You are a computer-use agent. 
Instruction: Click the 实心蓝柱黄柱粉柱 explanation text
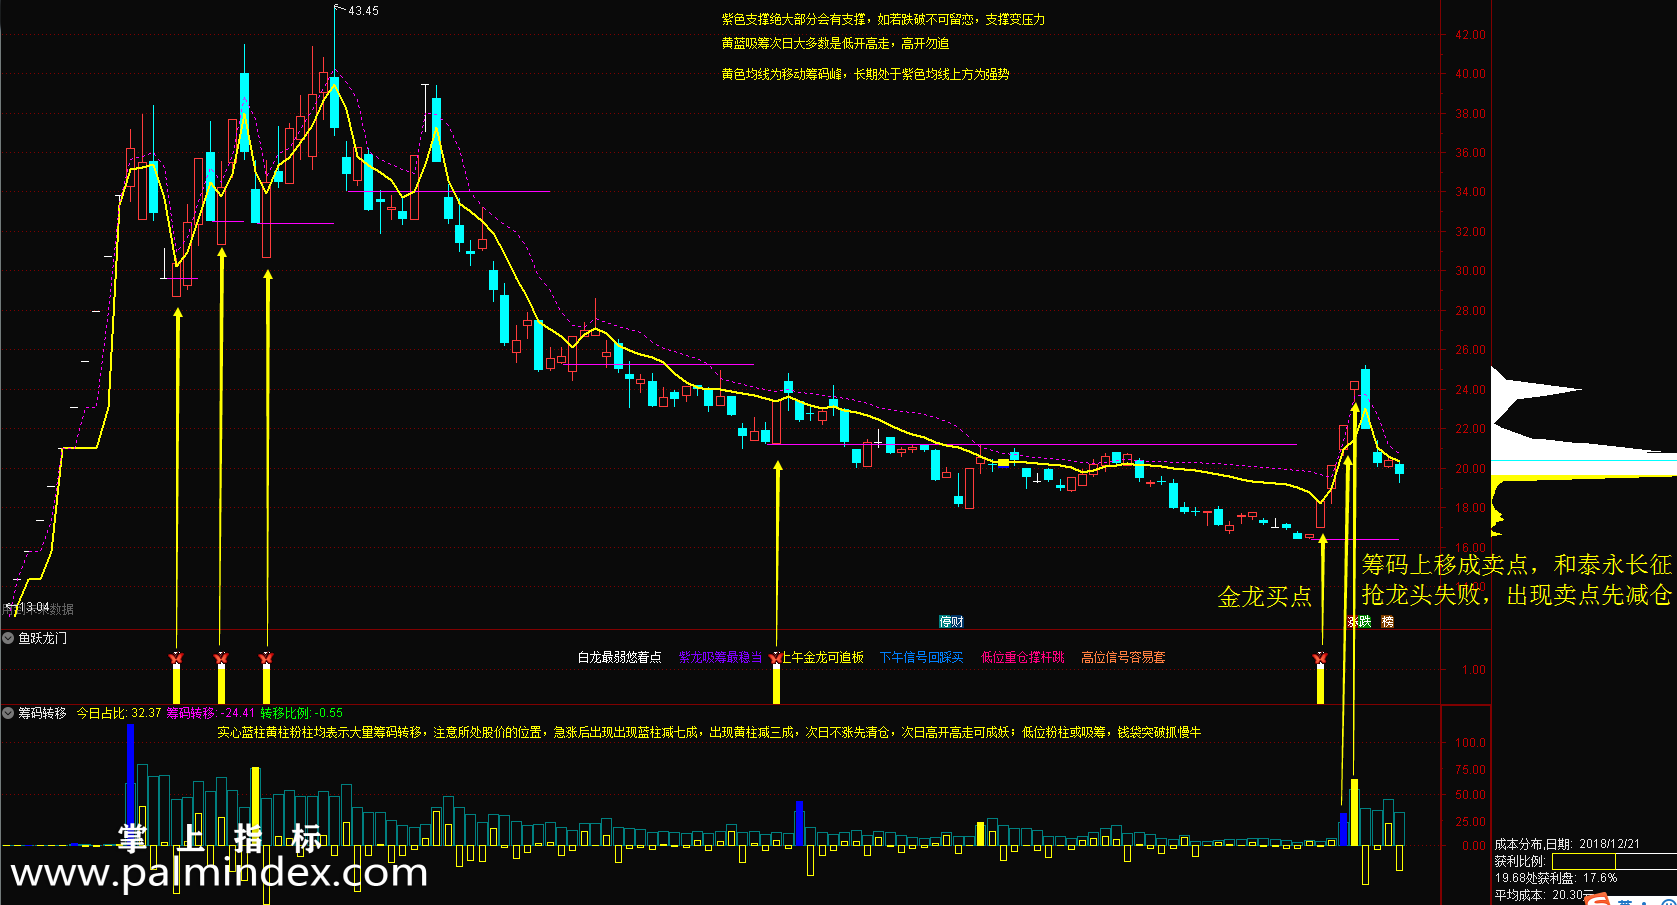[x=709, y=732]
